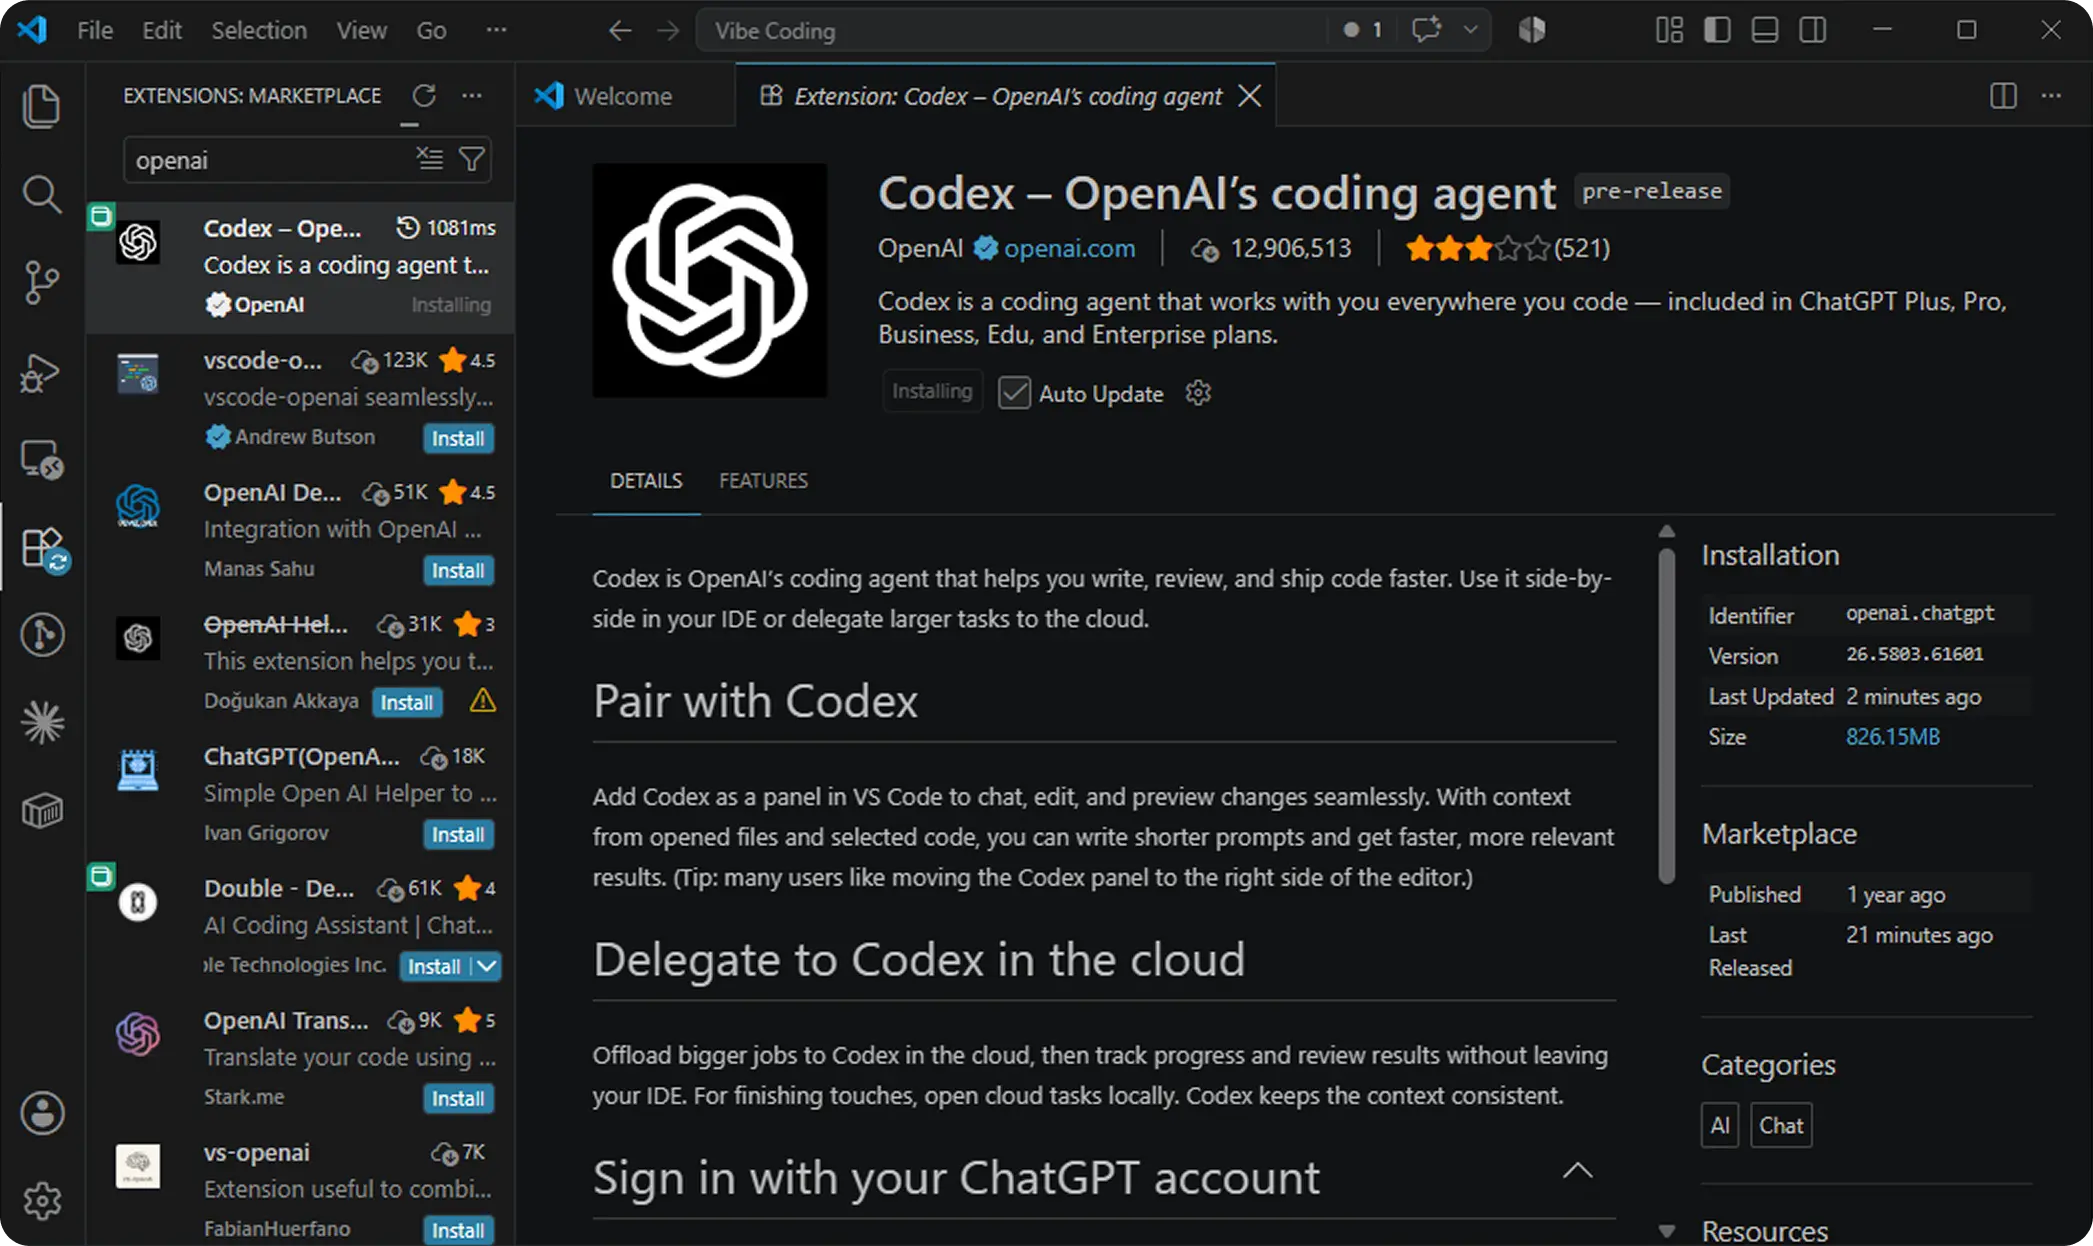Customize layout from title bar
Image resolution: width=2093 pixels, height=1246 pixels.
1669,30
